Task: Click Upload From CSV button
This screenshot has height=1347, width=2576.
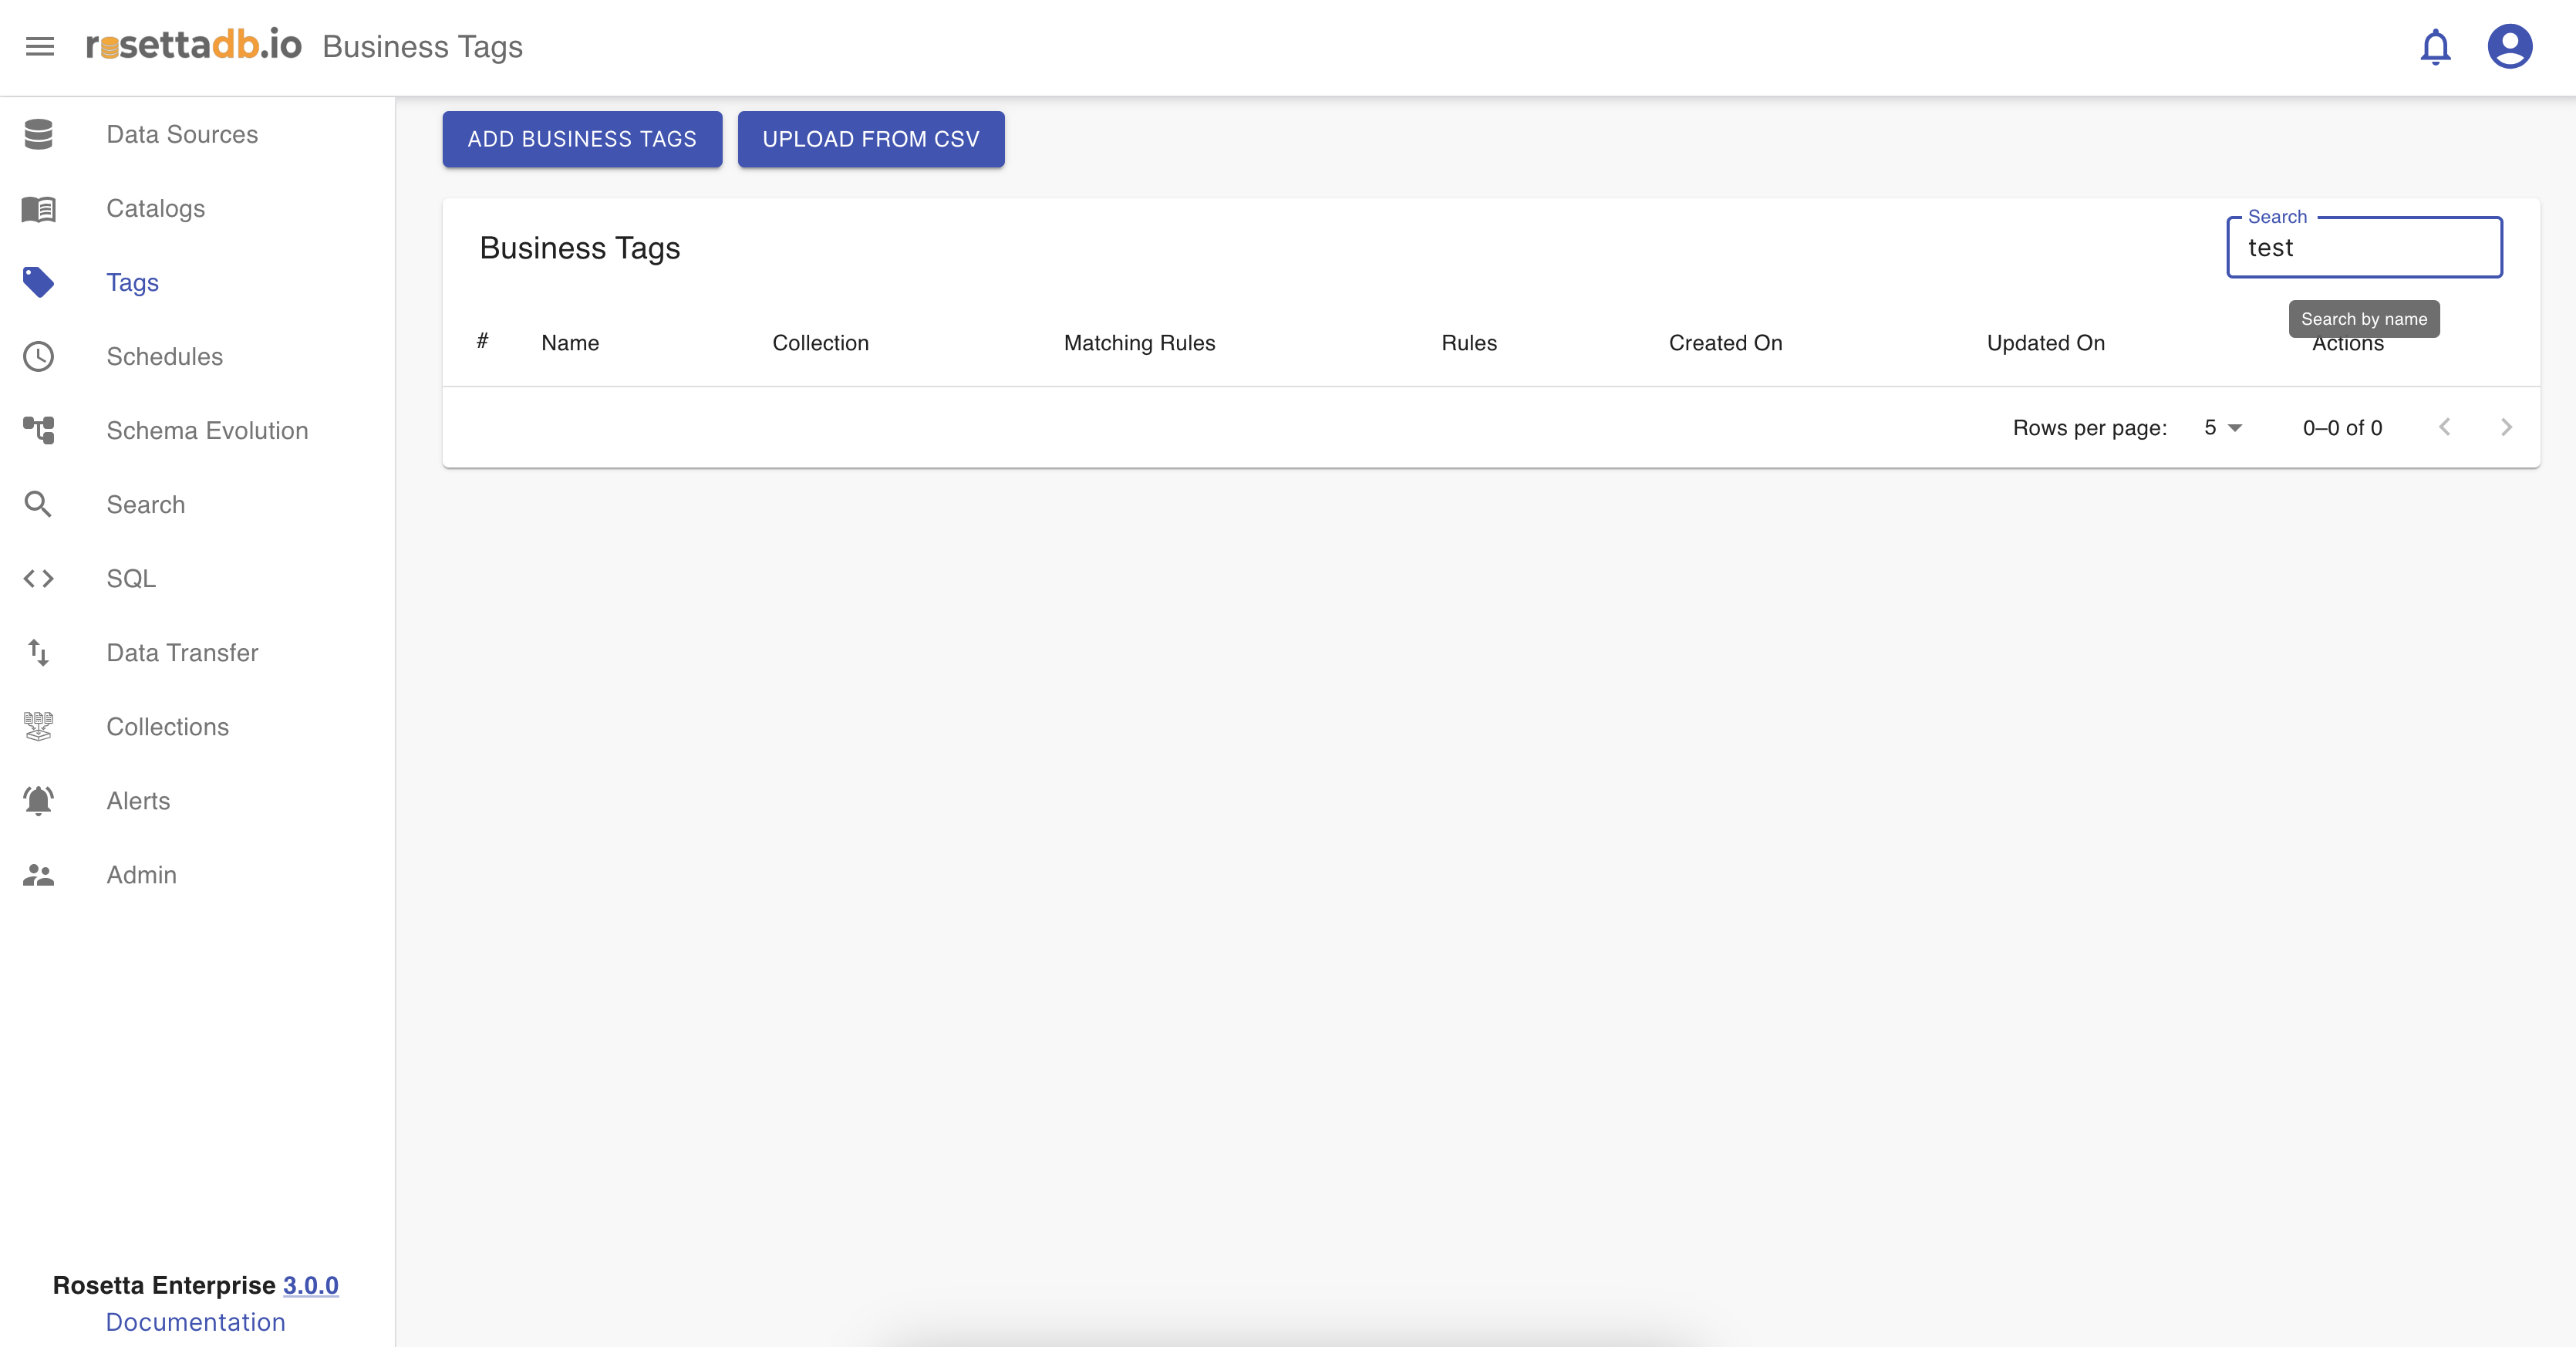Action: coord(870,139)
